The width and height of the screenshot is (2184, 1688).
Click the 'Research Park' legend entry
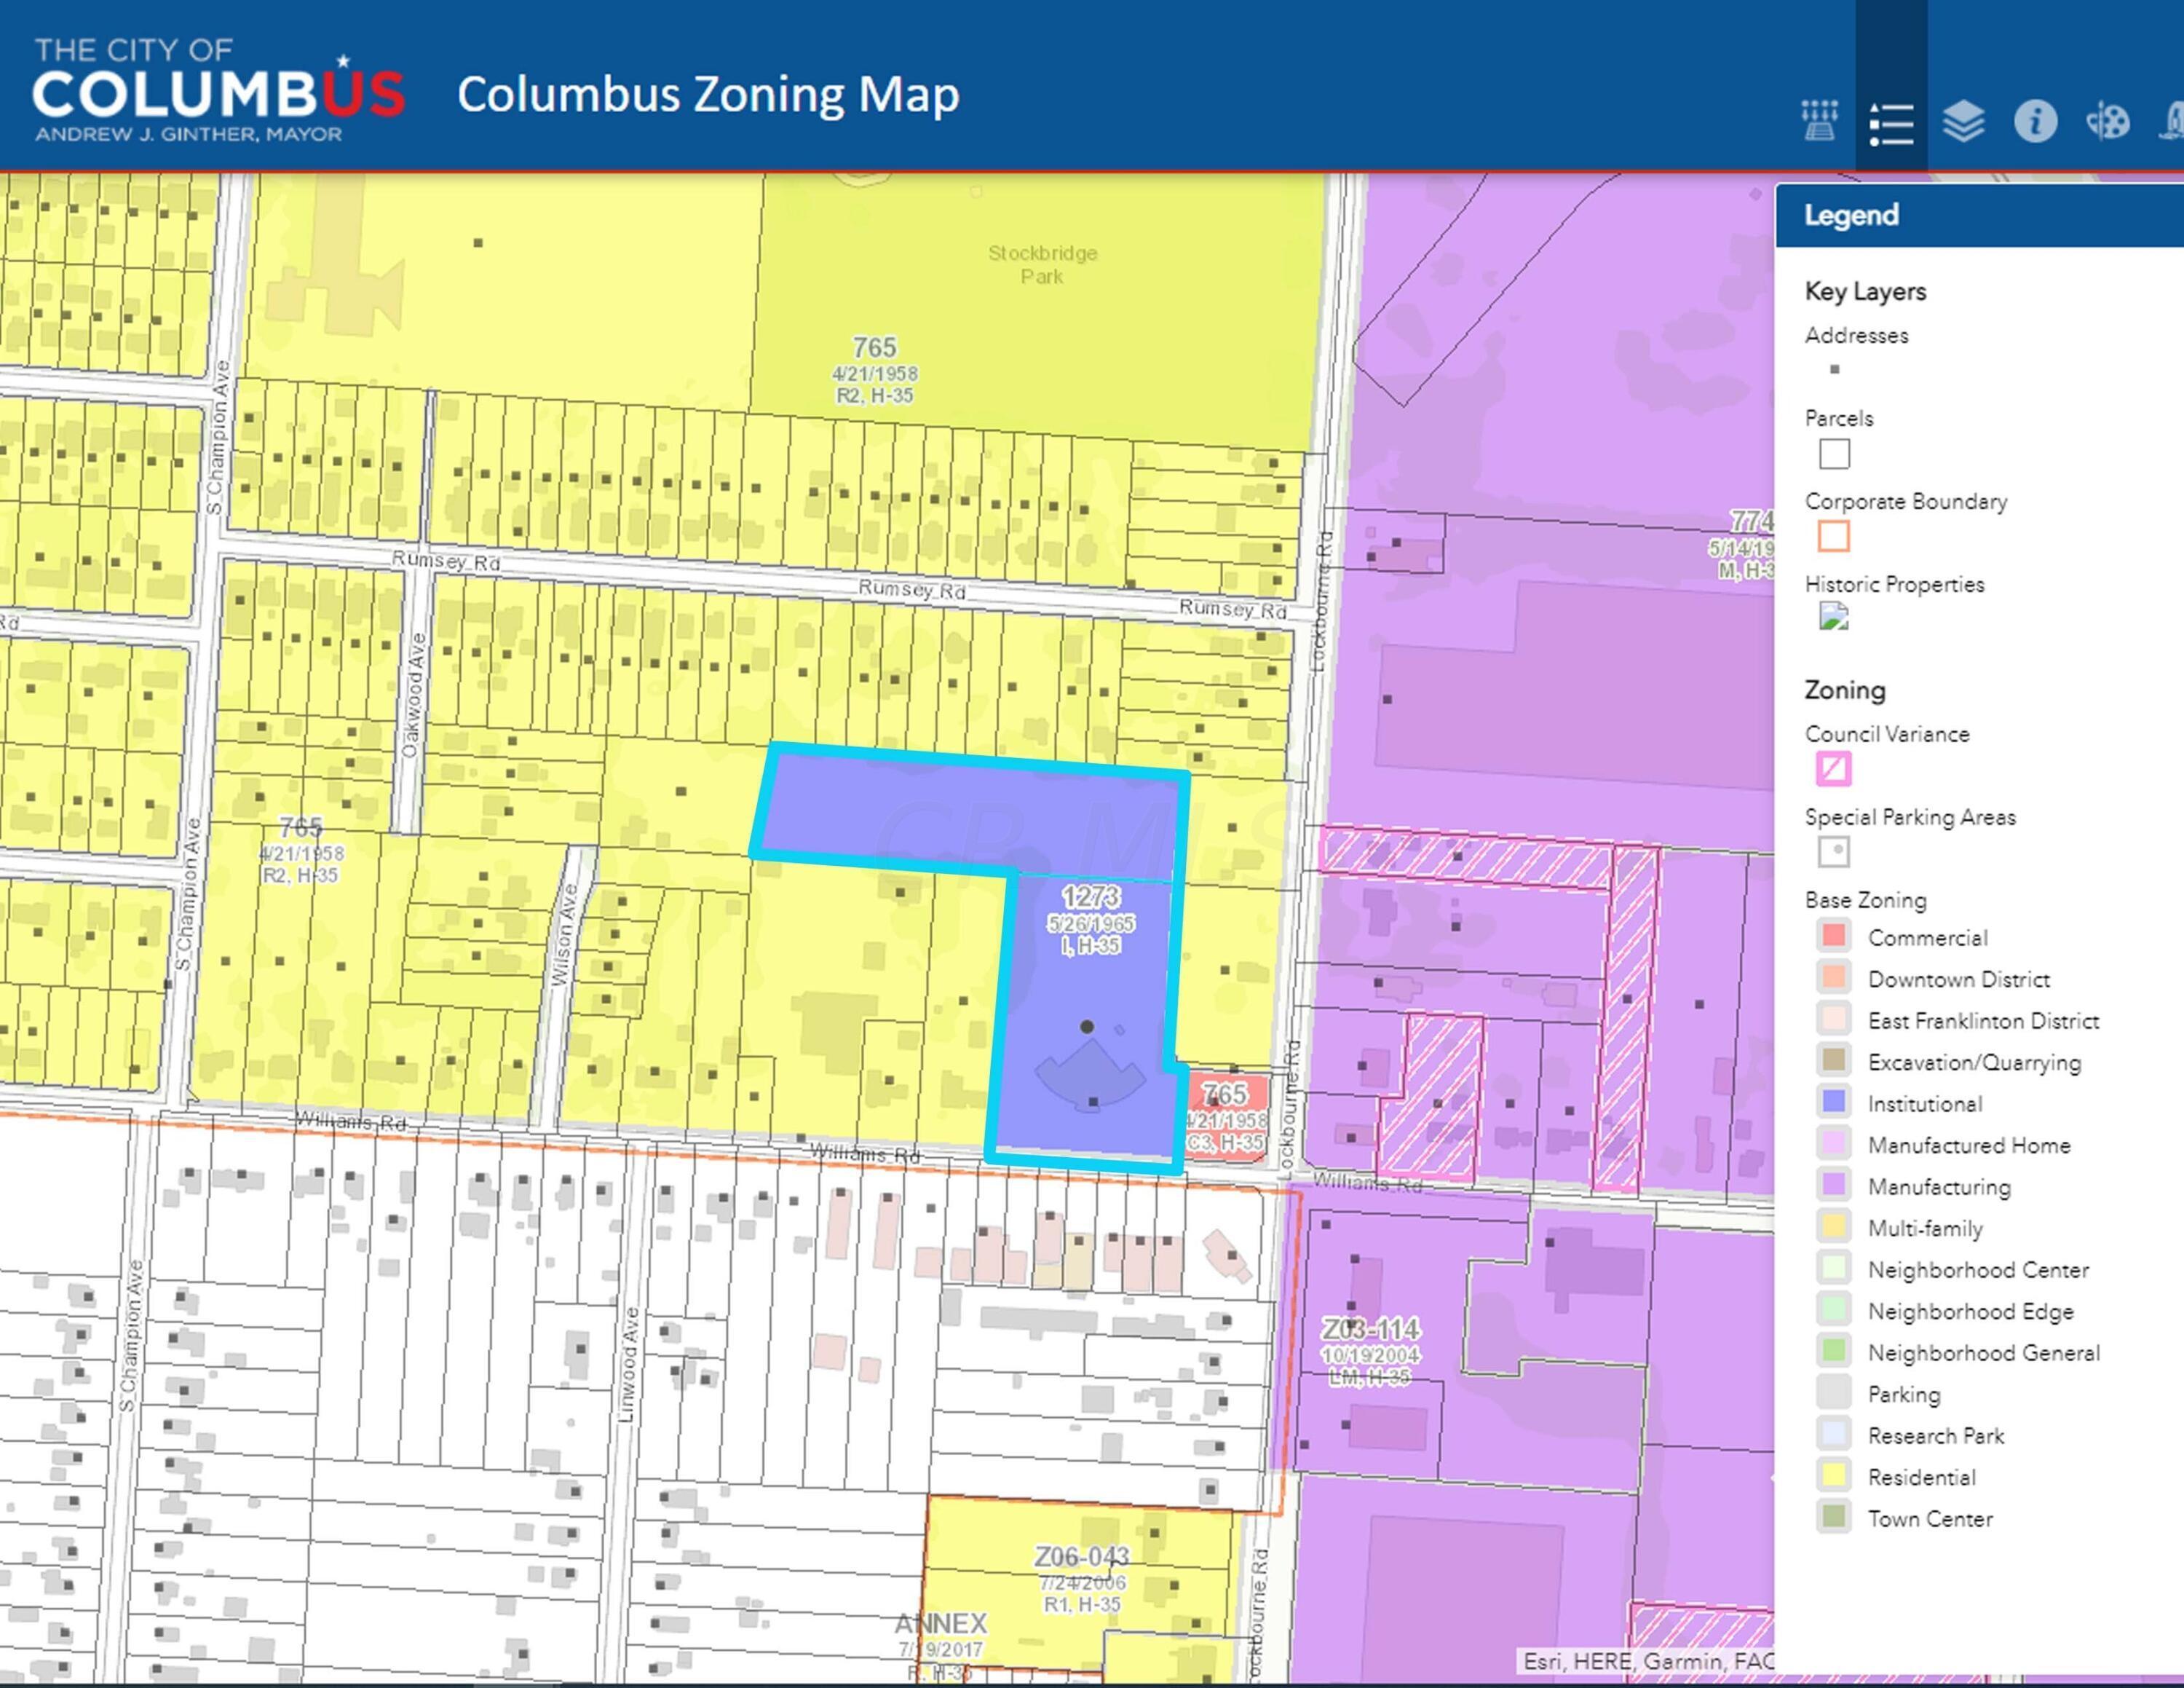(x=1936, y=1435)
